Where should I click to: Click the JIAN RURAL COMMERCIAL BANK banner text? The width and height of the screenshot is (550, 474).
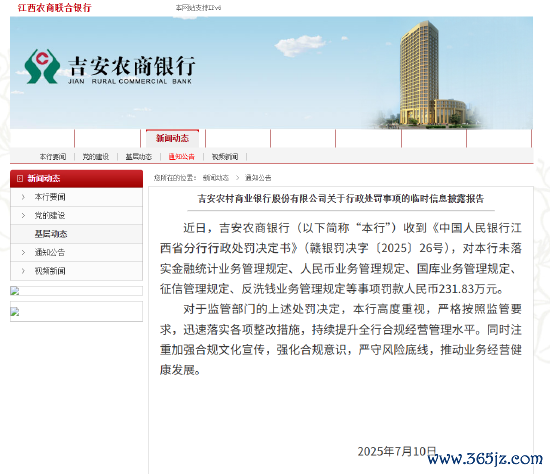130,81
